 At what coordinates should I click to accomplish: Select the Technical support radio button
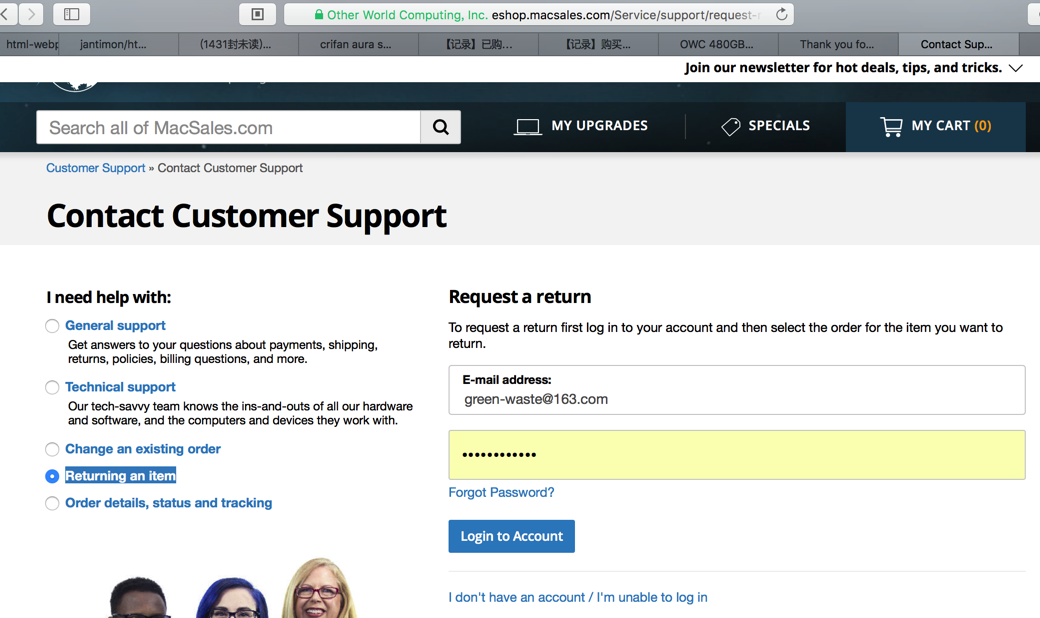point(52,387)
